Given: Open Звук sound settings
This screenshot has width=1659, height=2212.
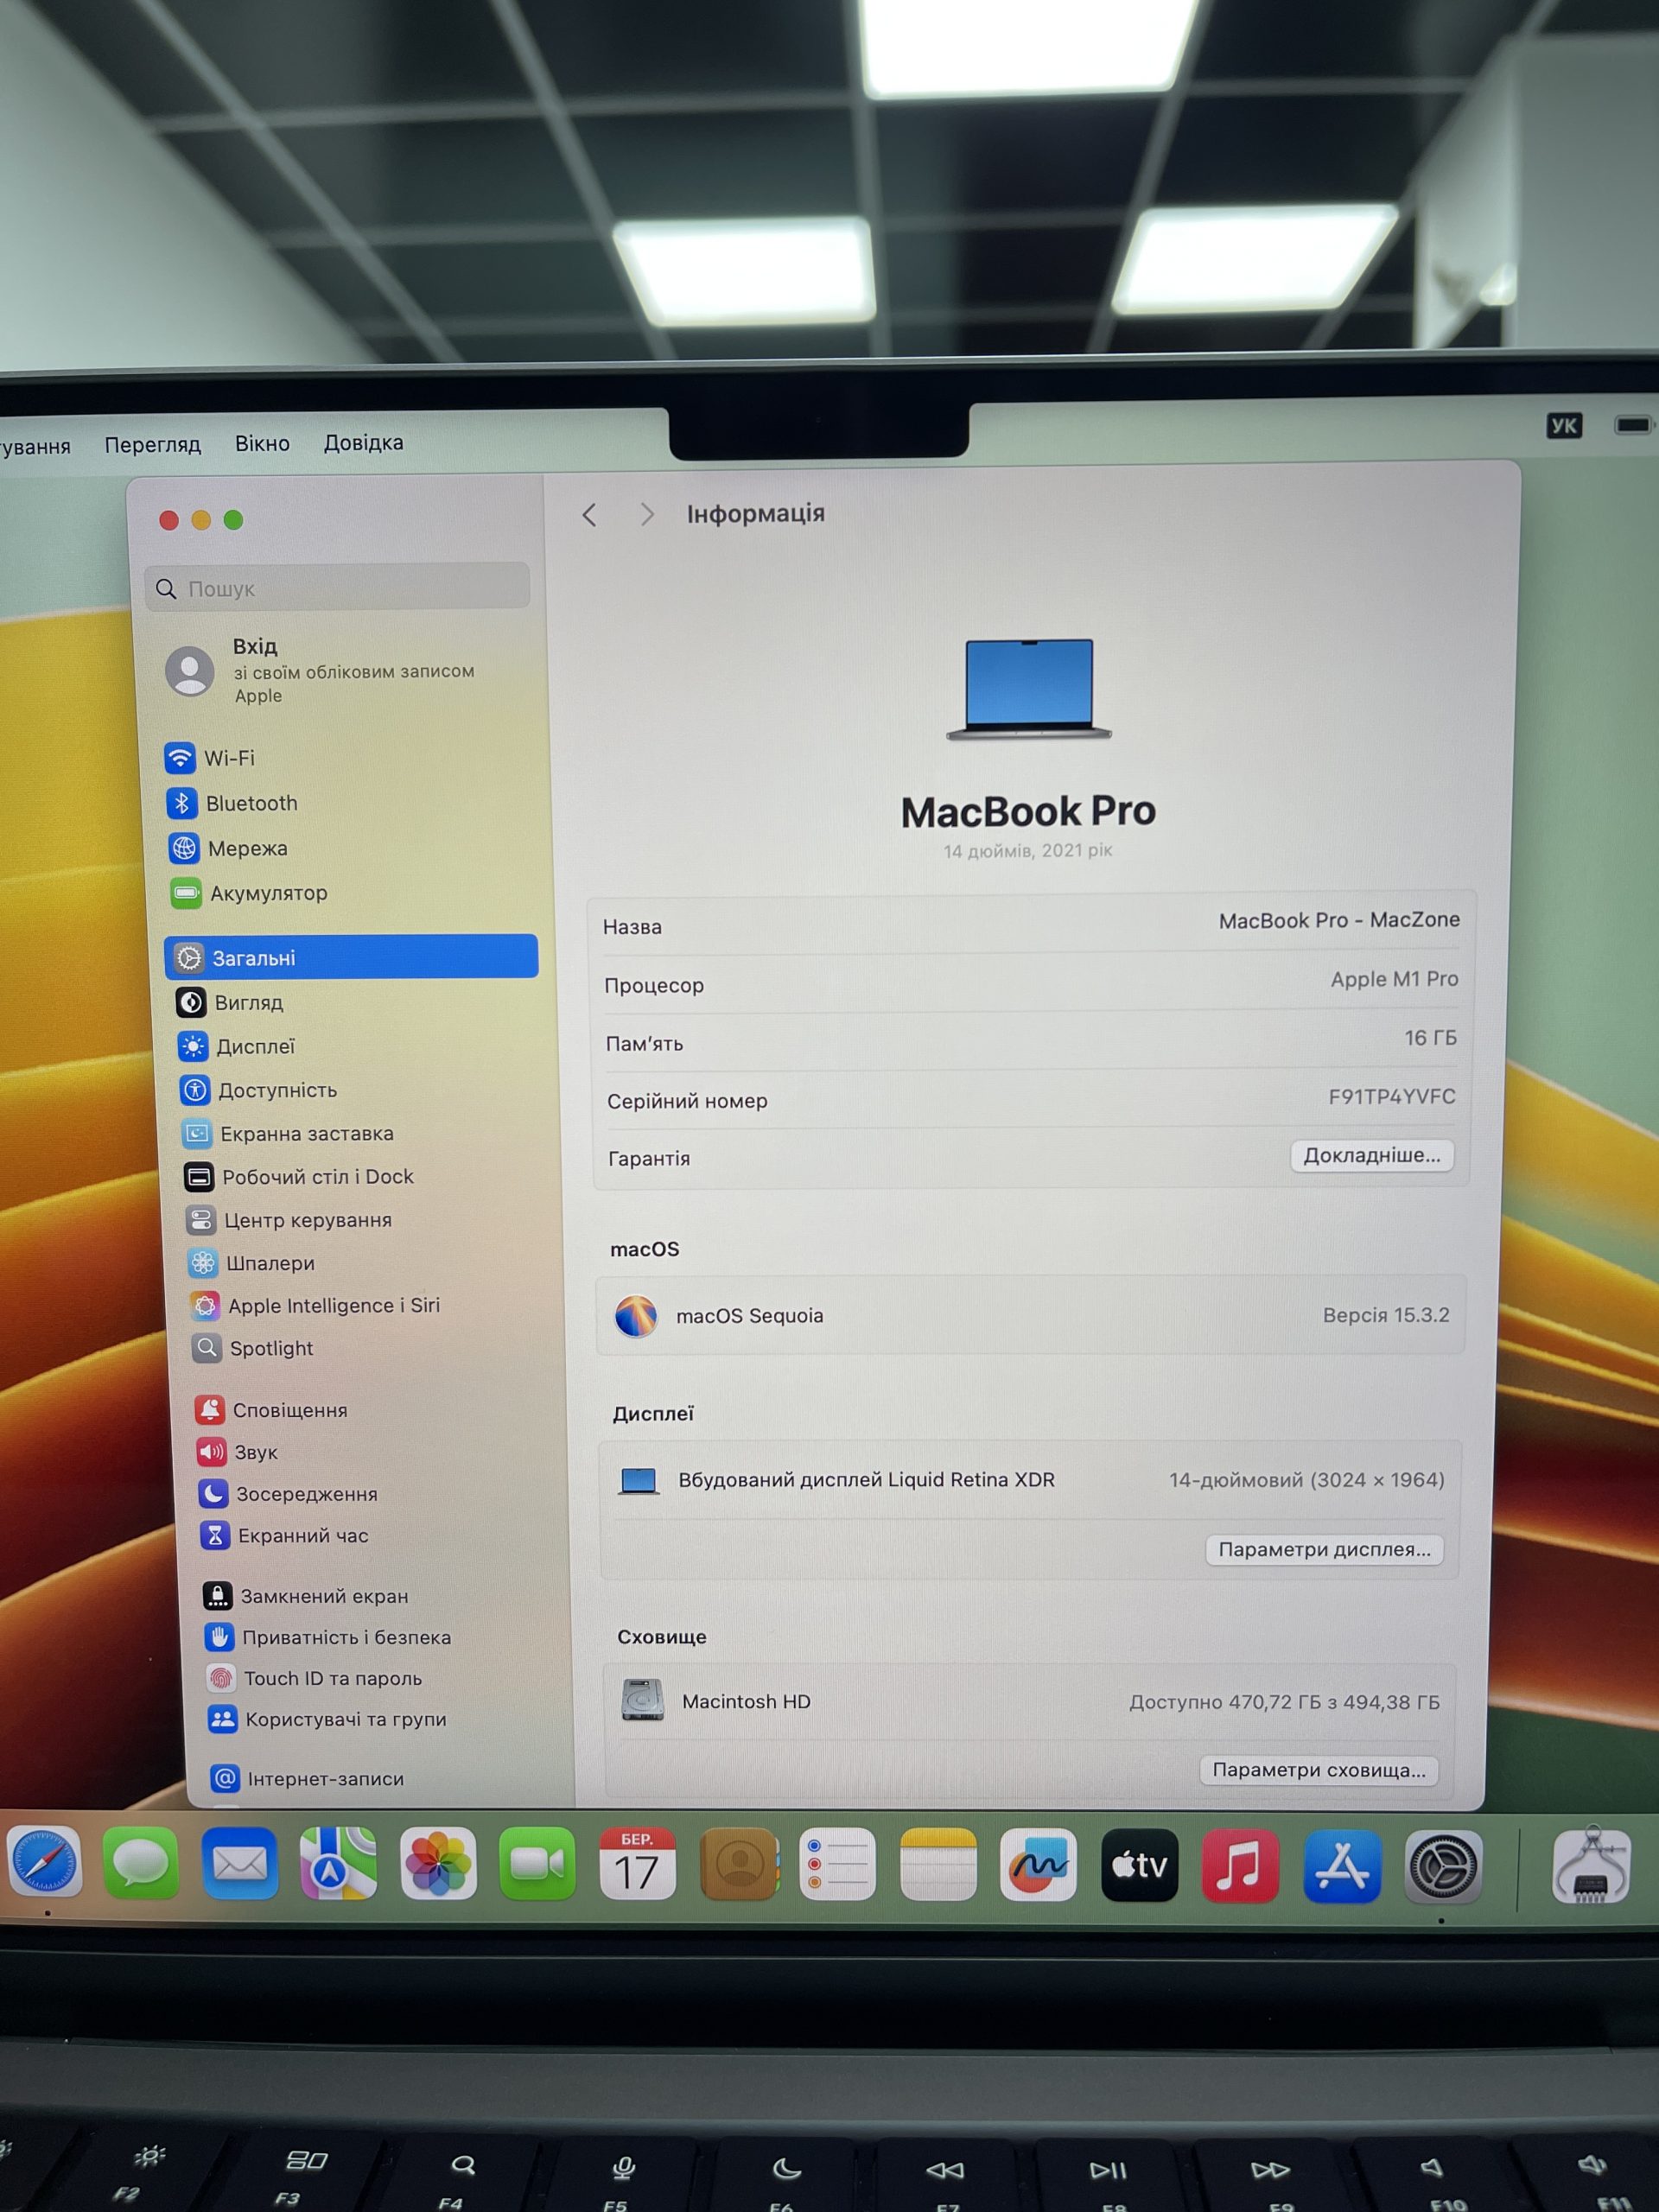Looking at the screenshot, I should (238, 1452).
